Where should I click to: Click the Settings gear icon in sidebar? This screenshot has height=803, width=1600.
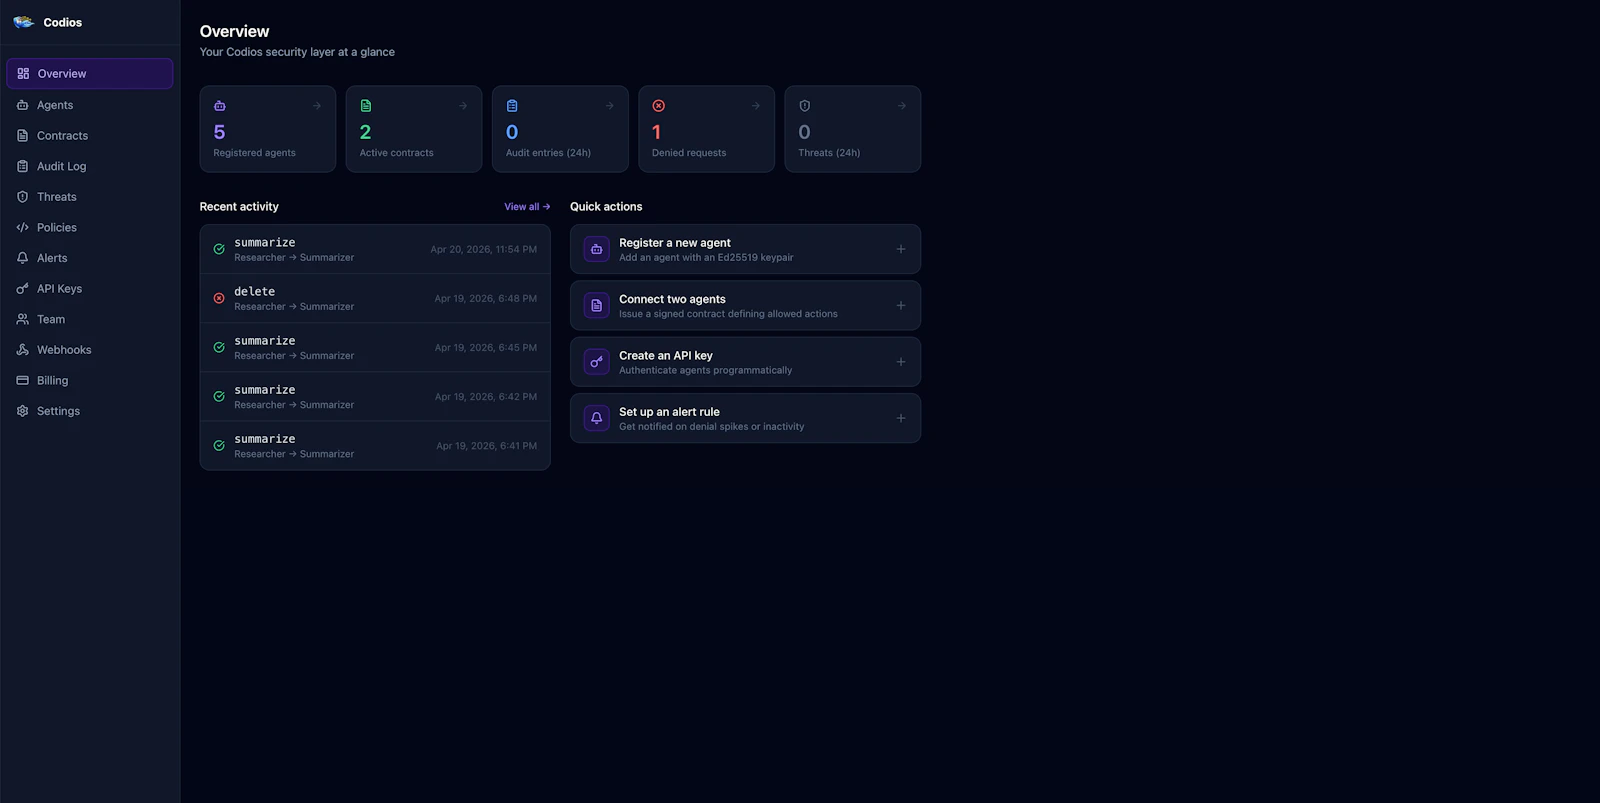[x=22, y=411]
